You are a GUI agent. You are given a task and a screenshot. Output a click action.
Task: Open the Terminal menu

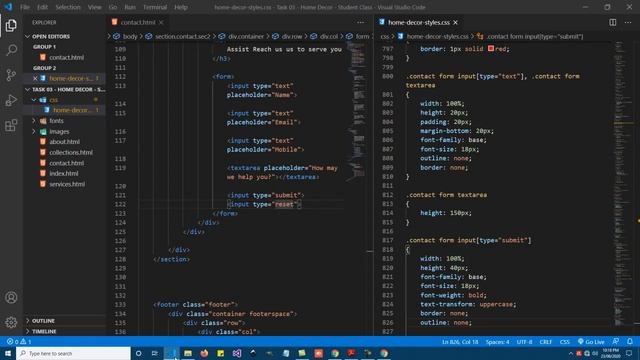[x=155, y=7]
